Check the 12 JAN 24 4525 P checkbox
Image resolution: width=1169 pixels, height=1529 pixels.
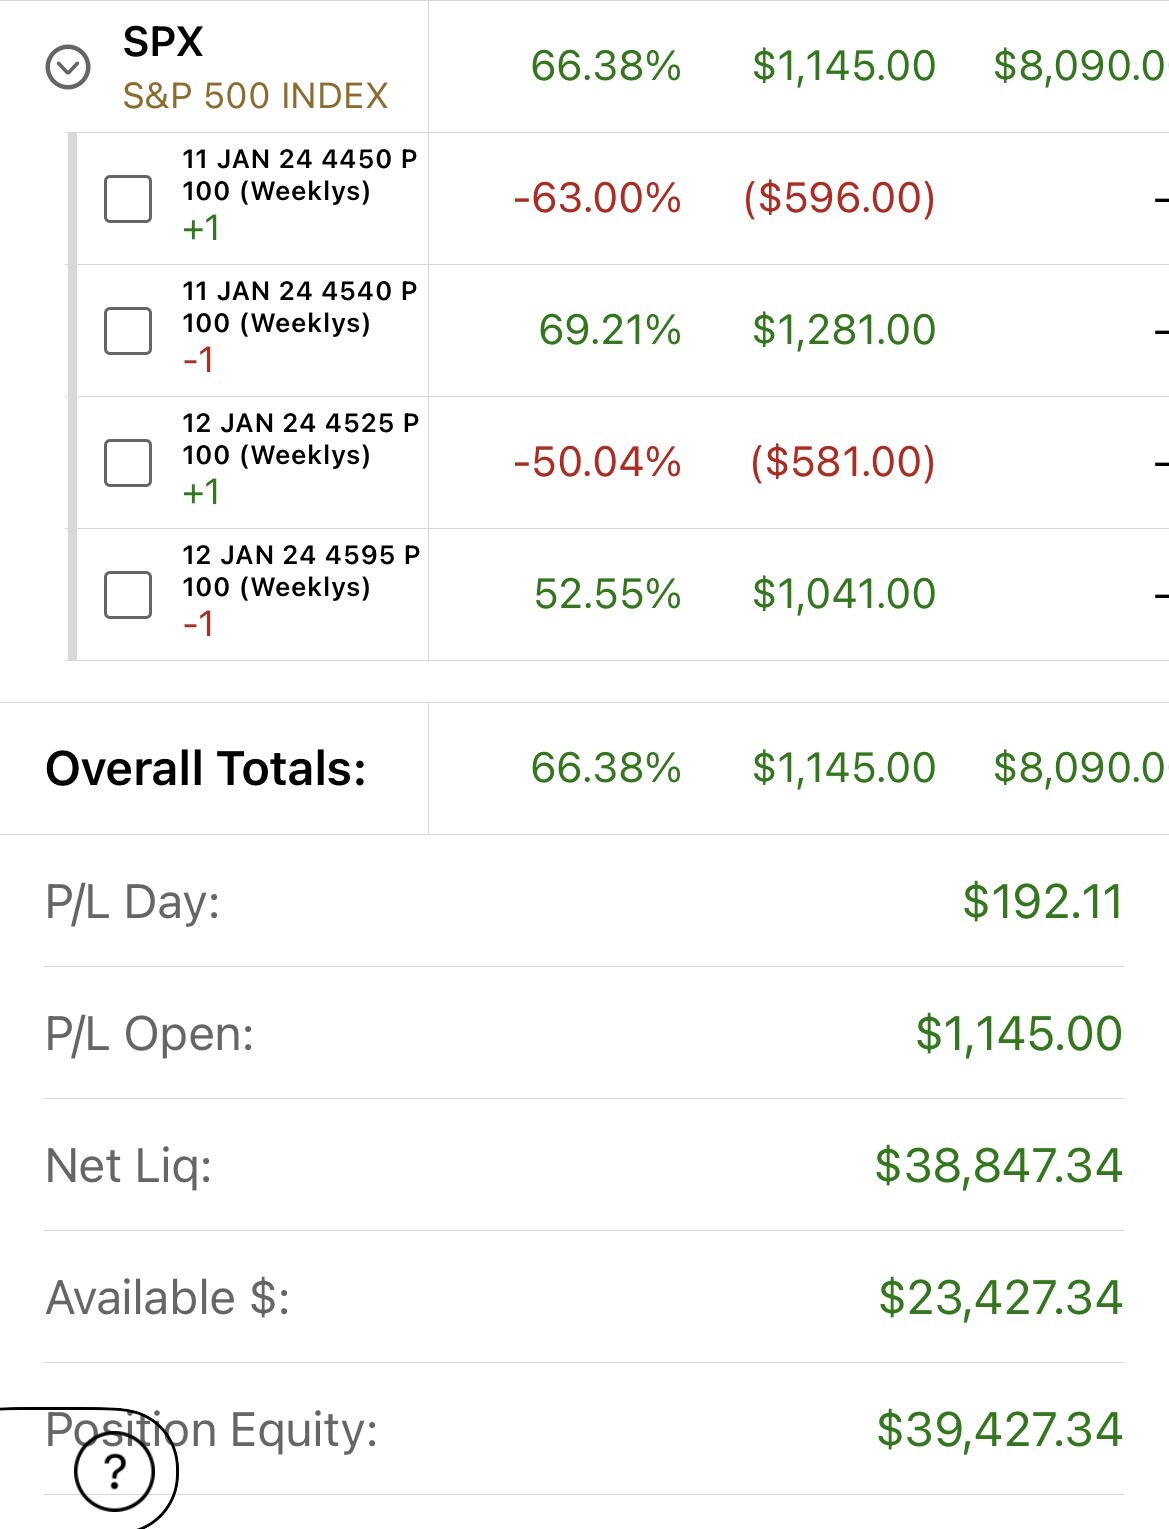tap(128, 462)
